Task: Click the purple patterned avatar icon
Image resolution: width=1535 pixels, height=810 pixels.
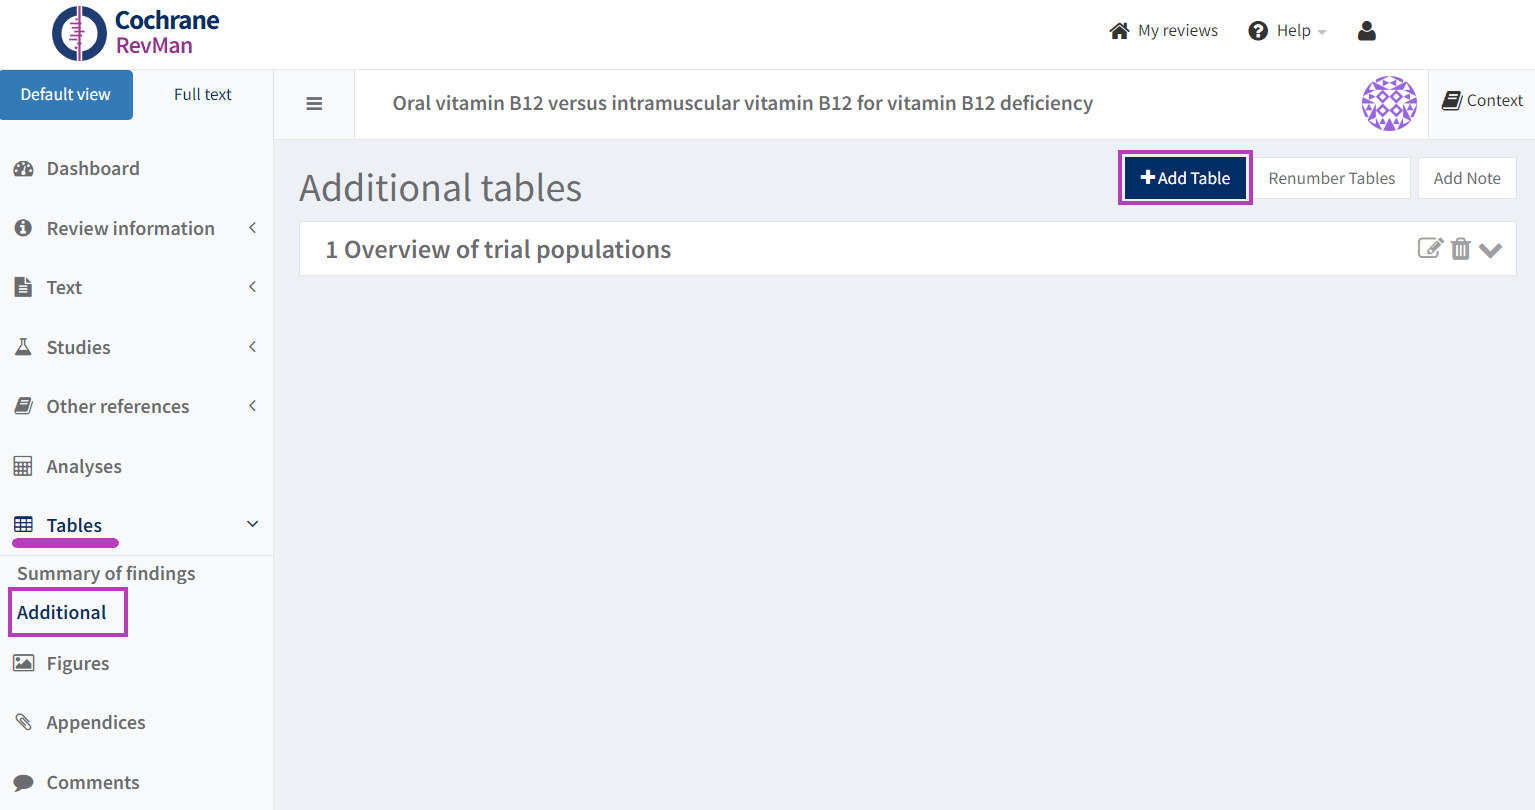Action: pos(1389,104)
